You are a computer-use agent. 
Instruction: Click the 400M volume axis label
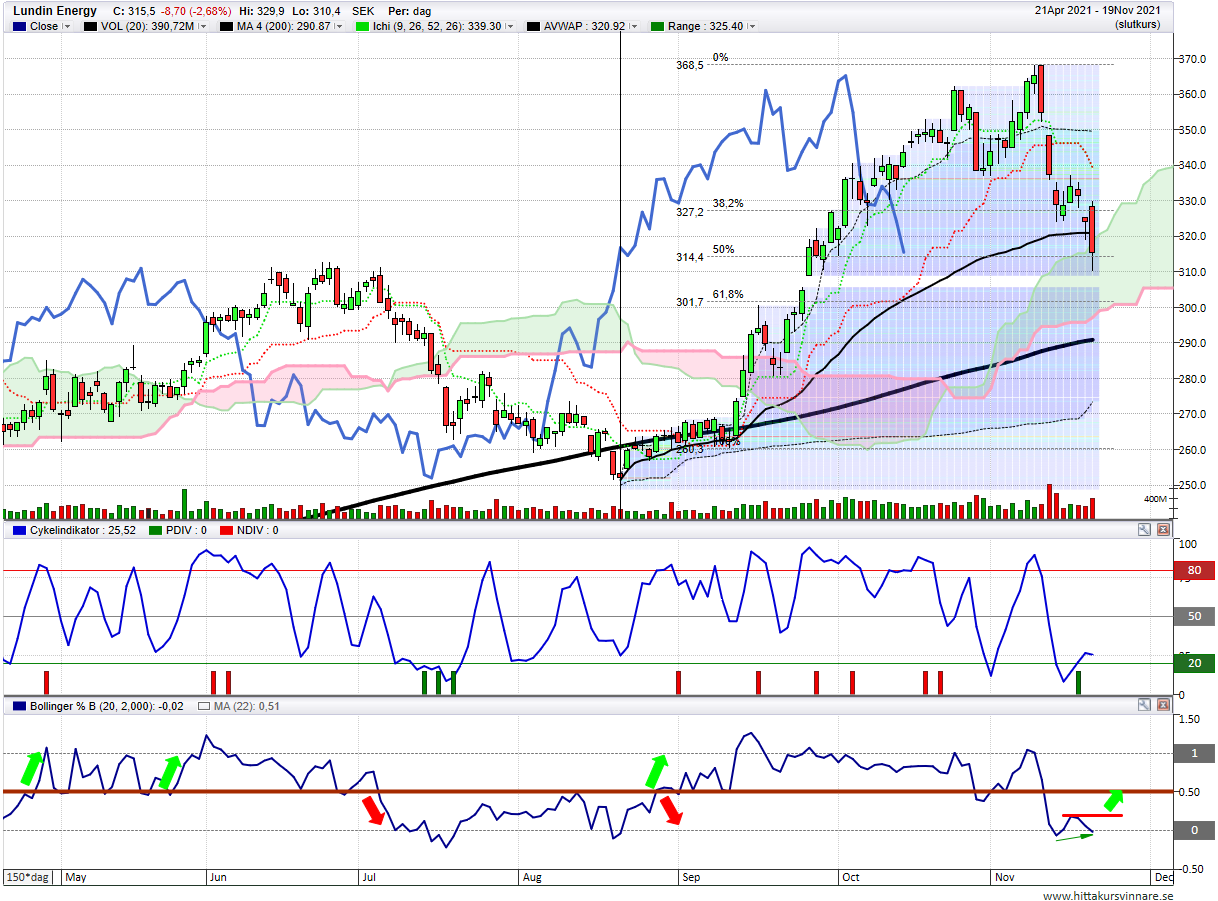point(1155,499)
